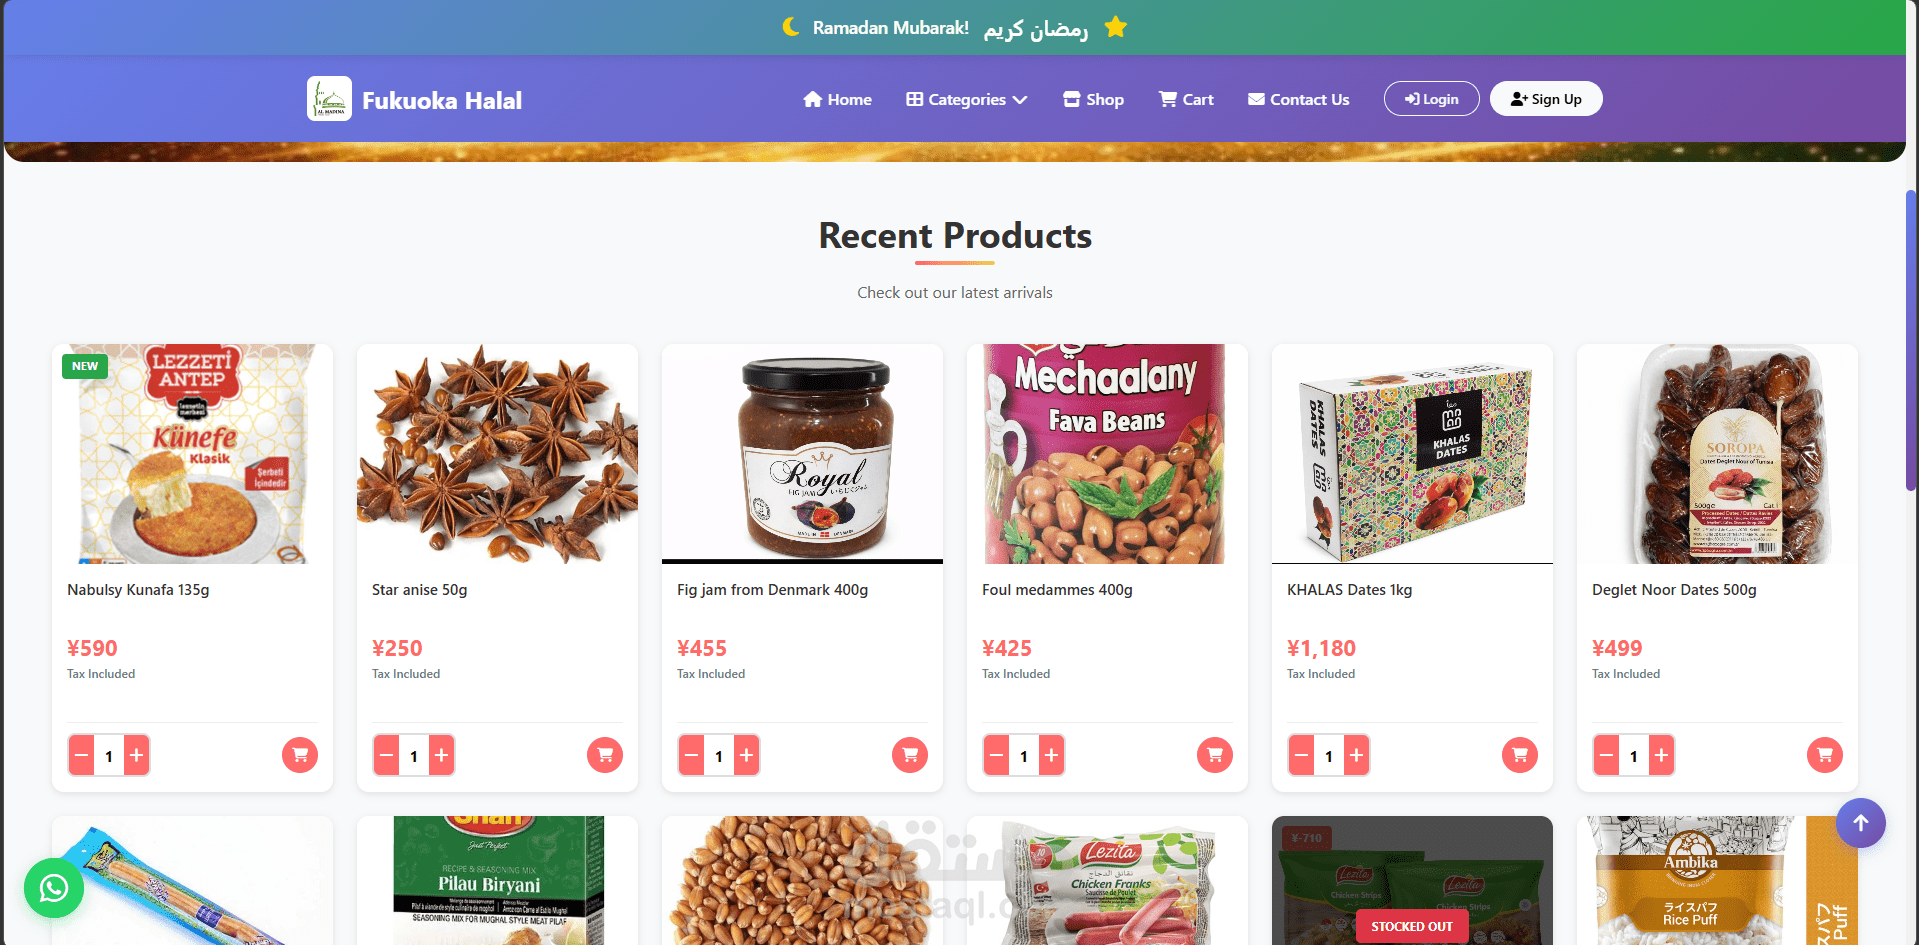This screenshot has width=1919, height=945.
Task: Click the Fig jam quantity input field
Action: 719,756
